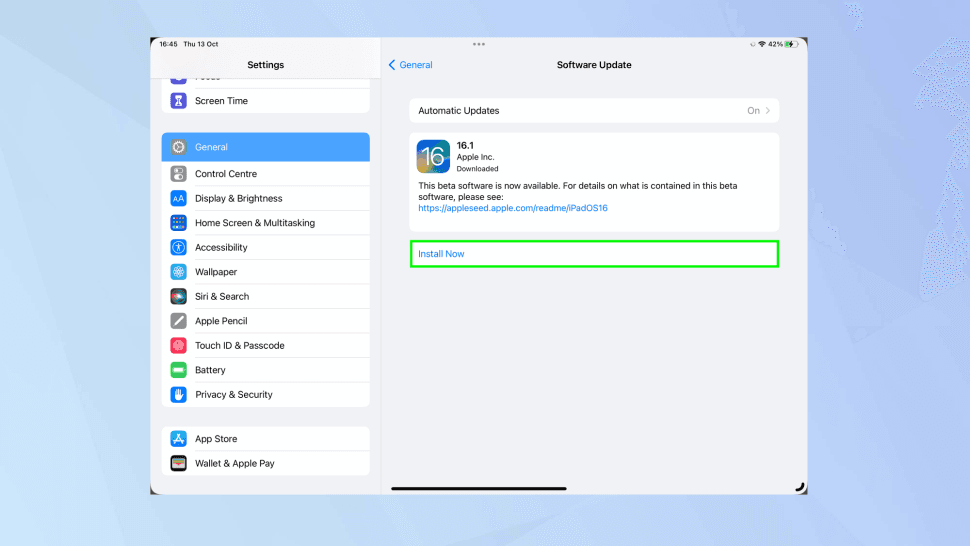
Task: Open Screen Time settings
Action: click(265, 101)
